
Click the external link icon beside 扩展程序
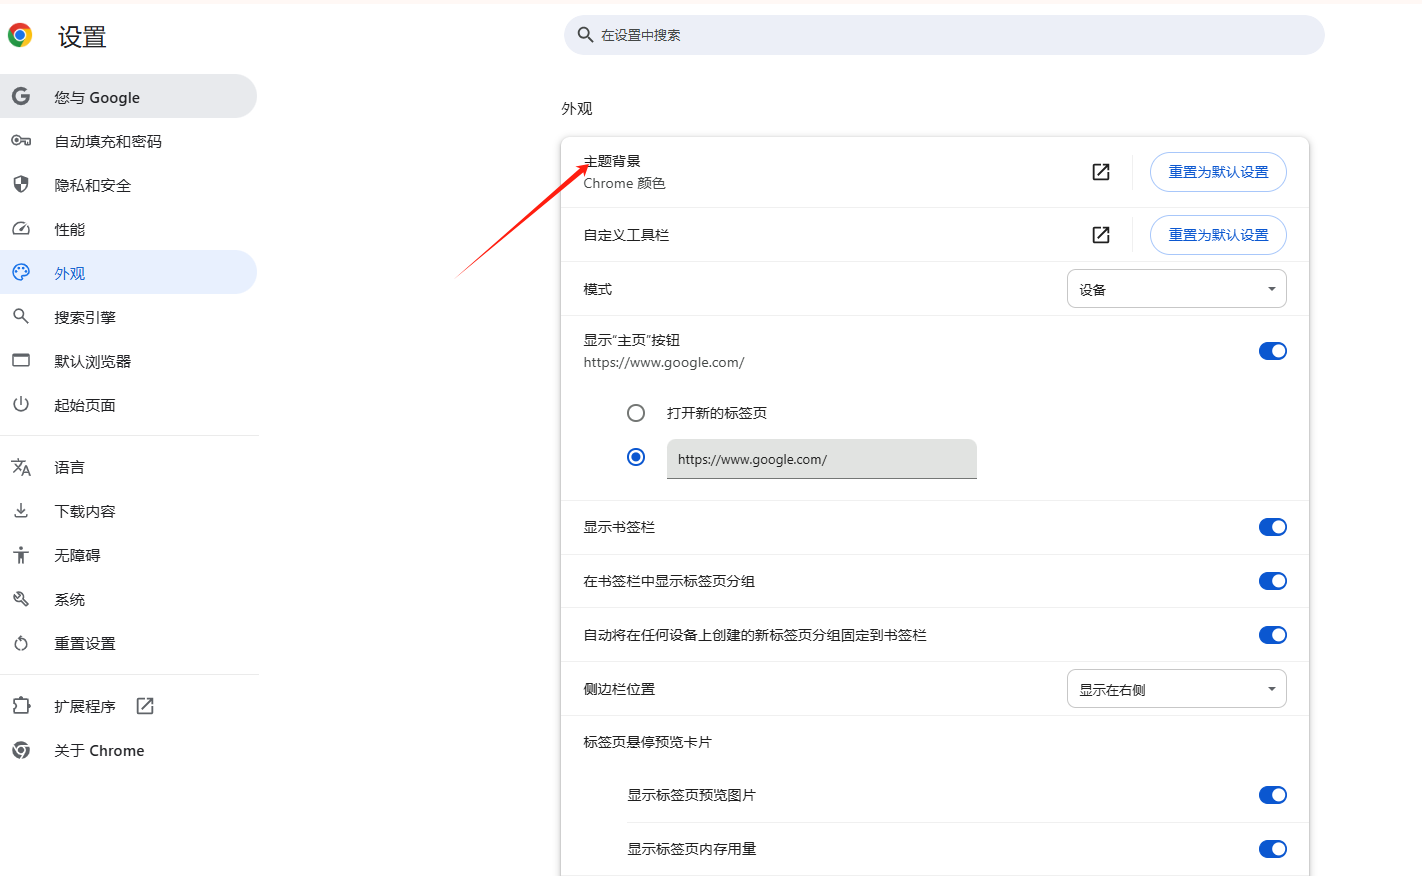point(145,706)
